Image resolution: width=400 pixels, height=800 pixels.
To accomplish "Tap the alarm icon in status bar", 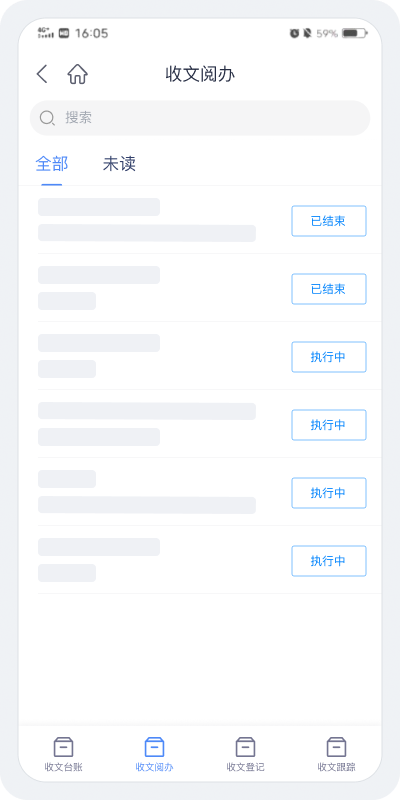I will click(294, 34).
